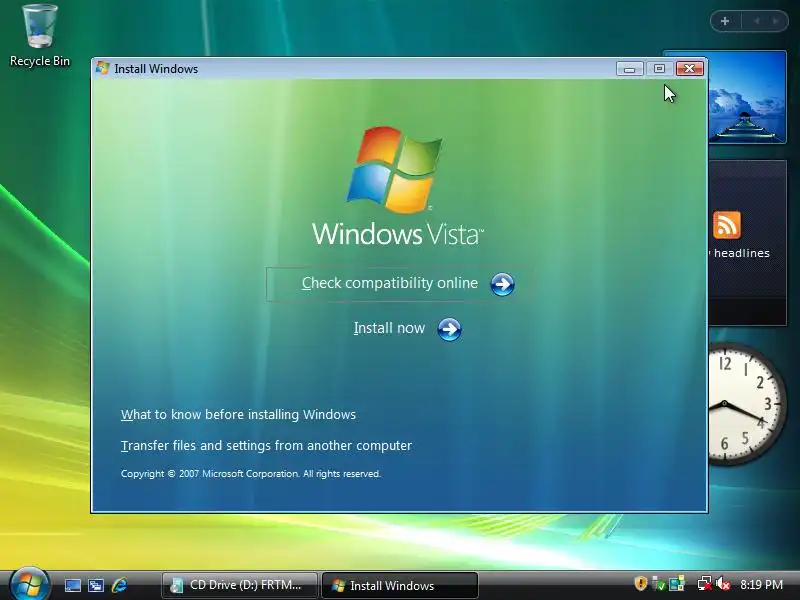This screenshot has width=800, height=600.
Task: Open the Recycle Bin desktop icon
Action: 40,36
